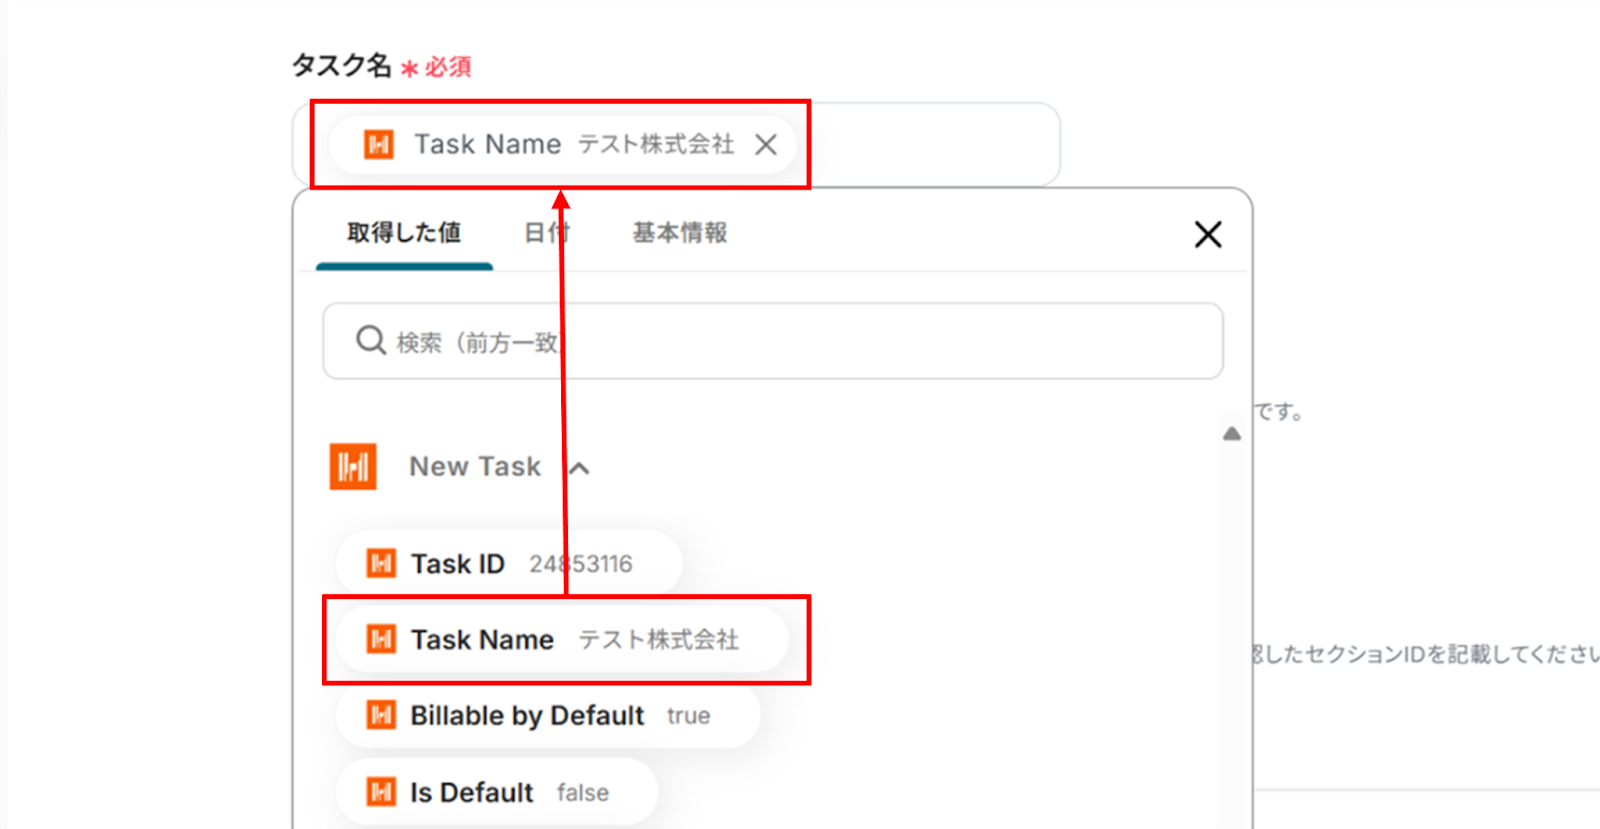
Task: Choose the Task ID value 24853116
Action: point(509,564)
